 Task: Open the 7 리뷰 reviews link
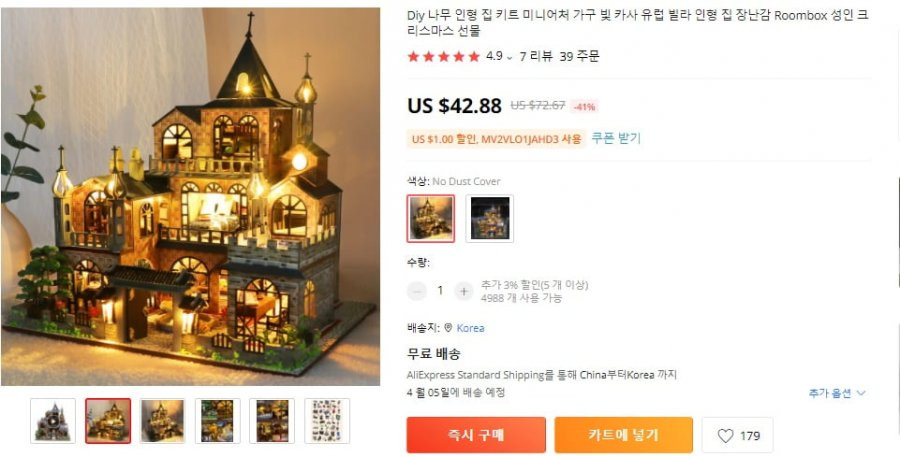[536, 56]
